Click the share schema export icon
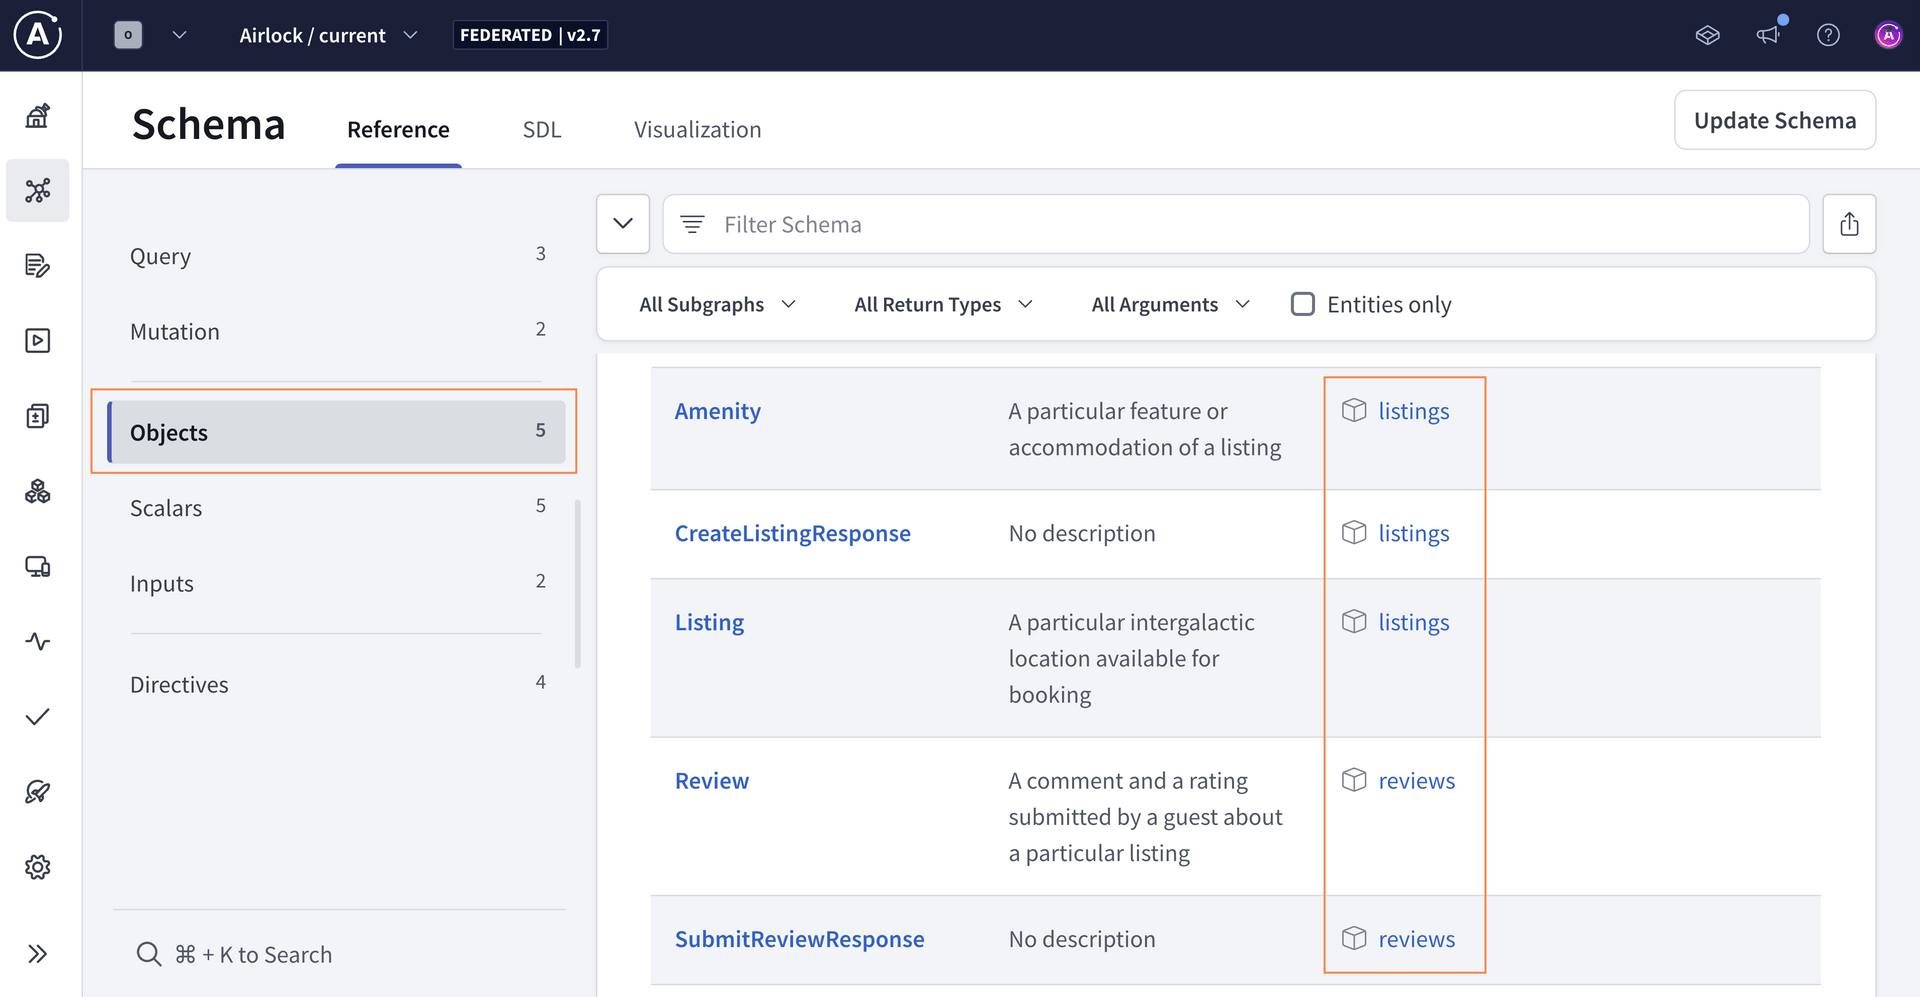Viewport: 1920px width, 997px height. point(1849,224)
